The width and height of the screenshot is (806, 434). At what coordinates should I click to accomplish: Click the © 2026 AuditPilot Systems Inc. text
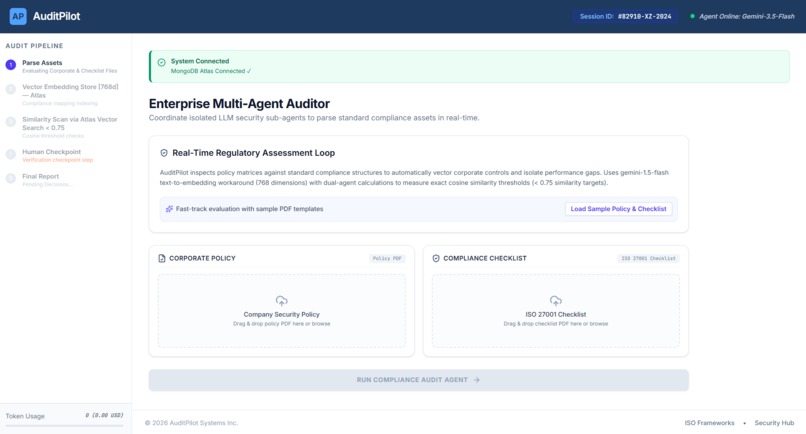191,423
